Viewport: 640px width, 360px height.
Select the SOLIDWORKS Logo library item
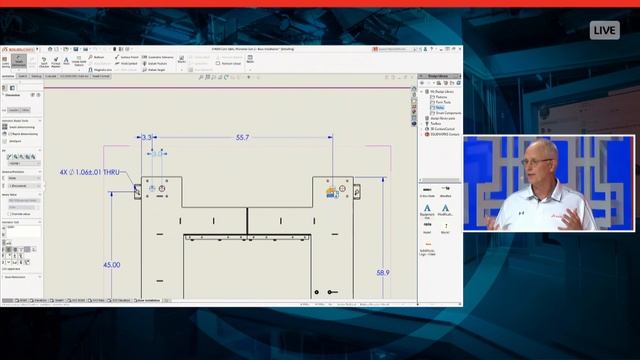pos(428,248)
